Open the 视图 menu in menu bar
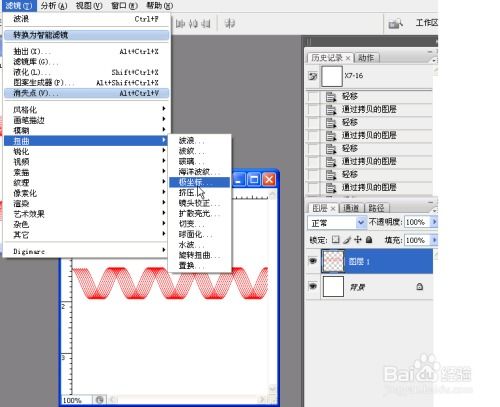500x407 pixels. pyautogui.click(x=89, y=6)
